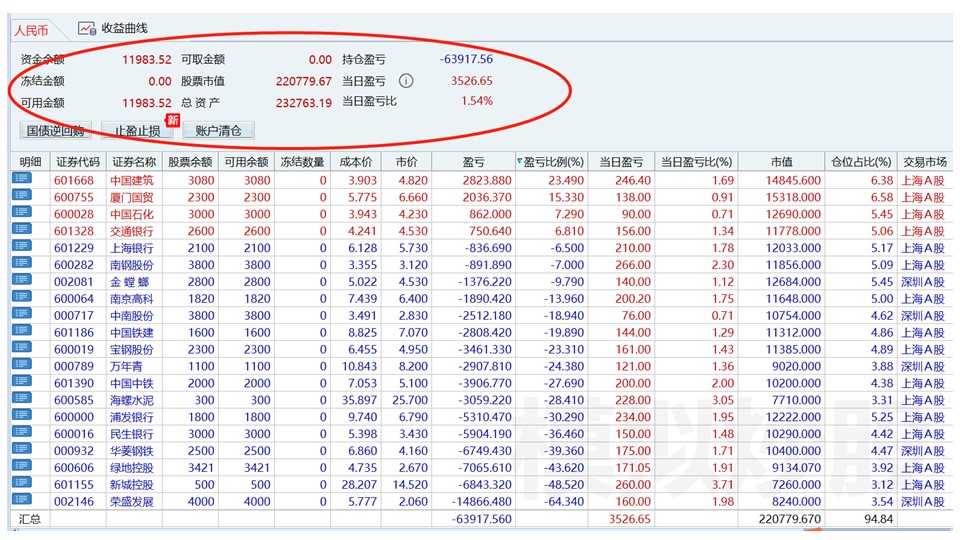Open details icon for 宝钢股份 row
This screenshot has width=960, height=540.
coord(21,347)
